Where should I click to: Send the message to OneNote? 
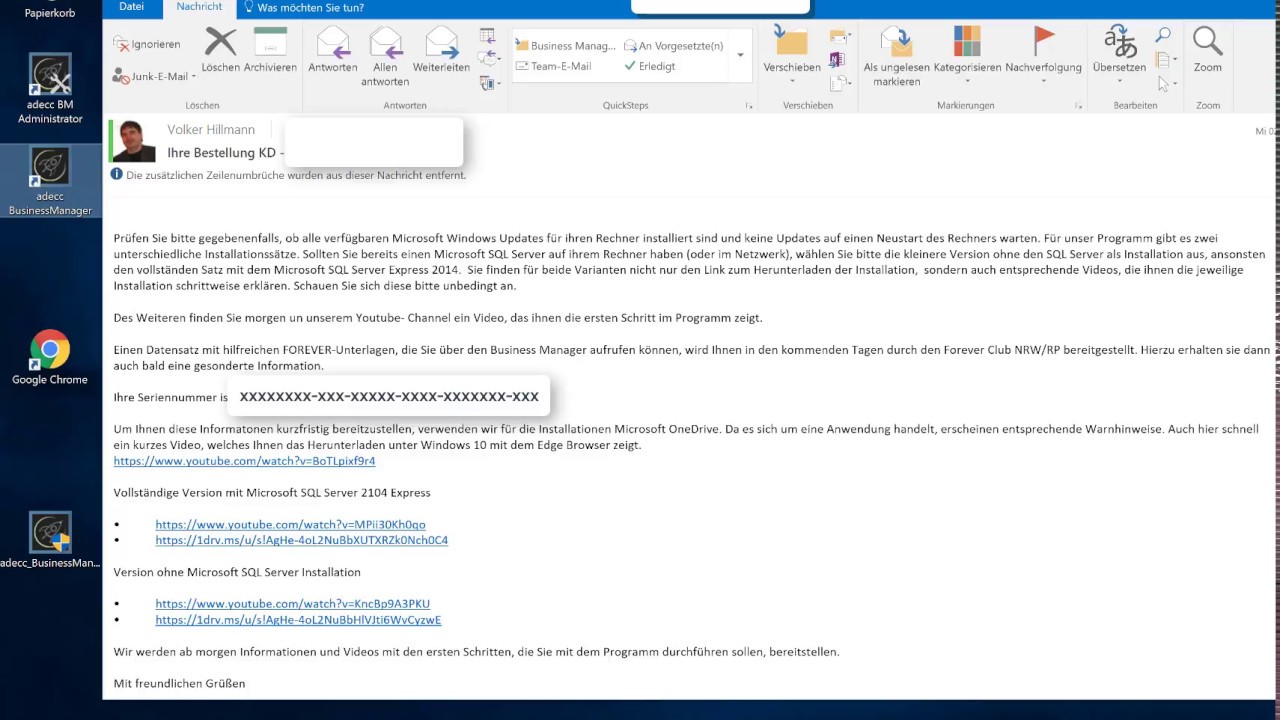pos(837,60)
